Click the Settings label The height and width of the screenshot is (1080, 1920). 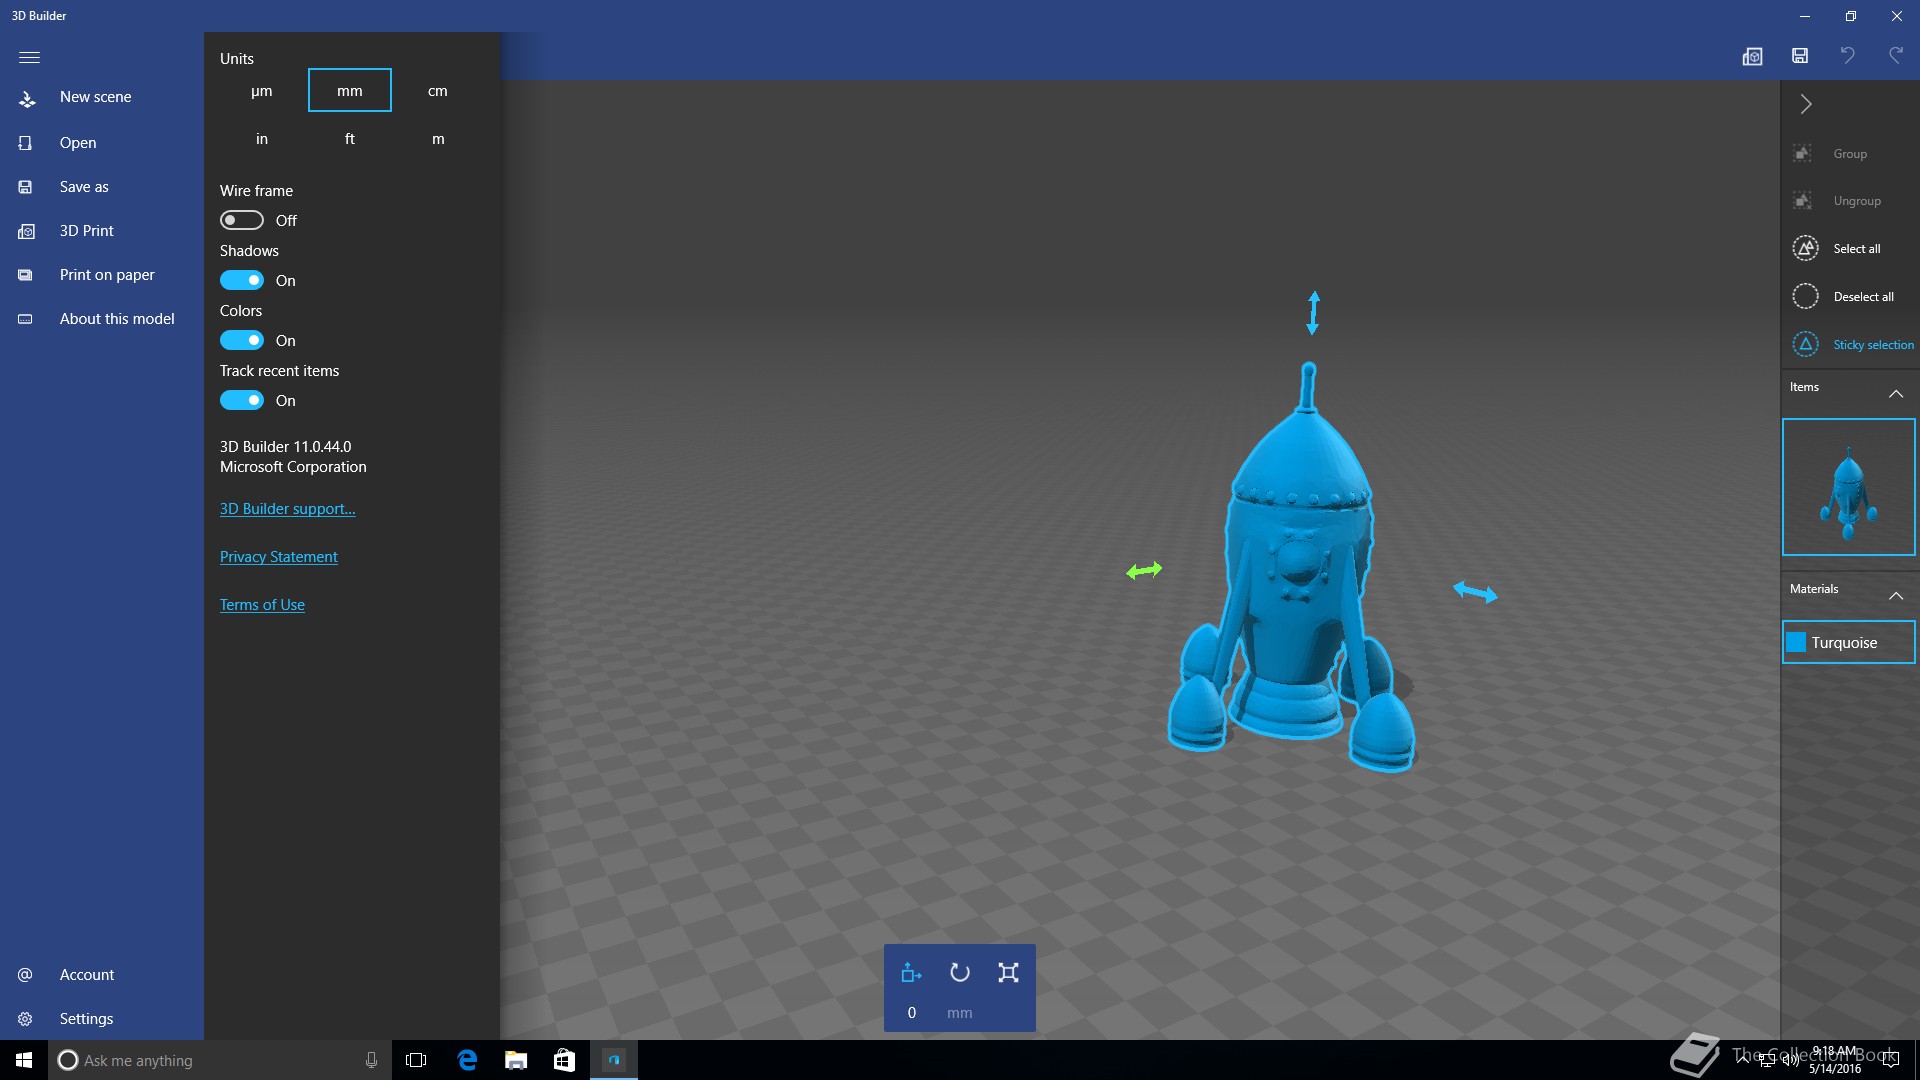(x=86, y=1019)
